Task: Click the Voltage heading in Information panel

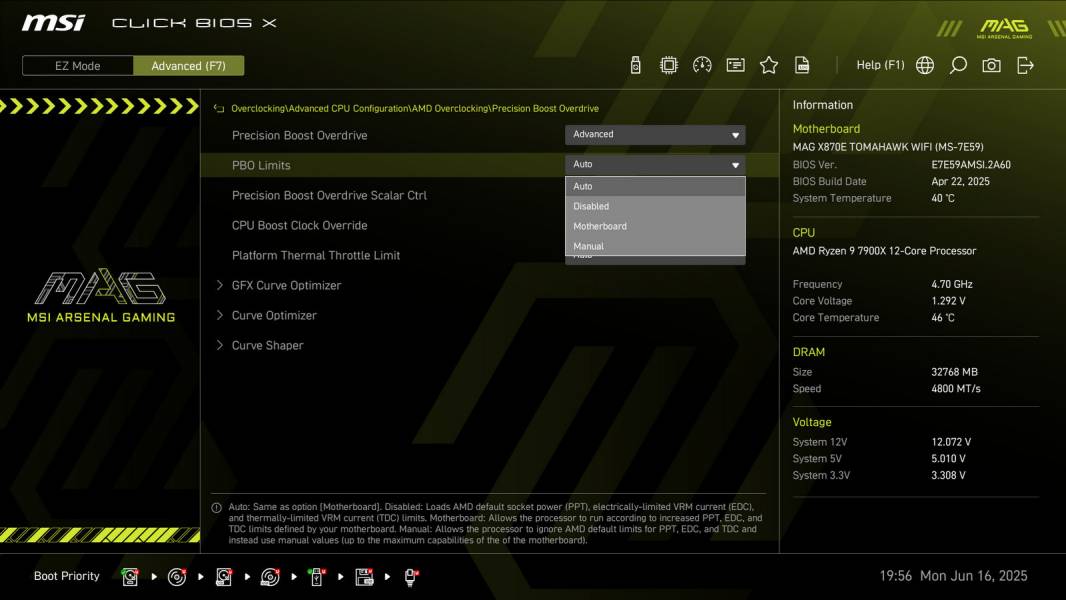Action: pos(812,422)
